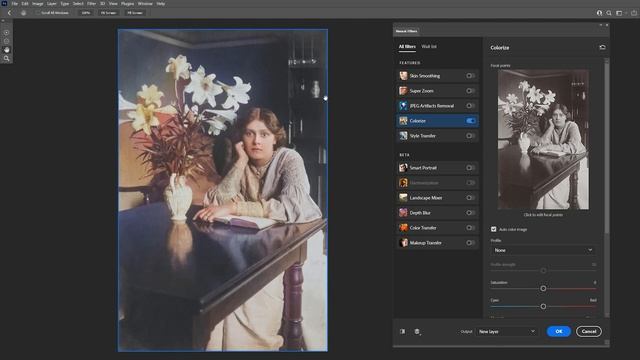Click the JPEG Artifacts Removal filter icon
Viewport: 640px width, 360px height.
point(403,106)
